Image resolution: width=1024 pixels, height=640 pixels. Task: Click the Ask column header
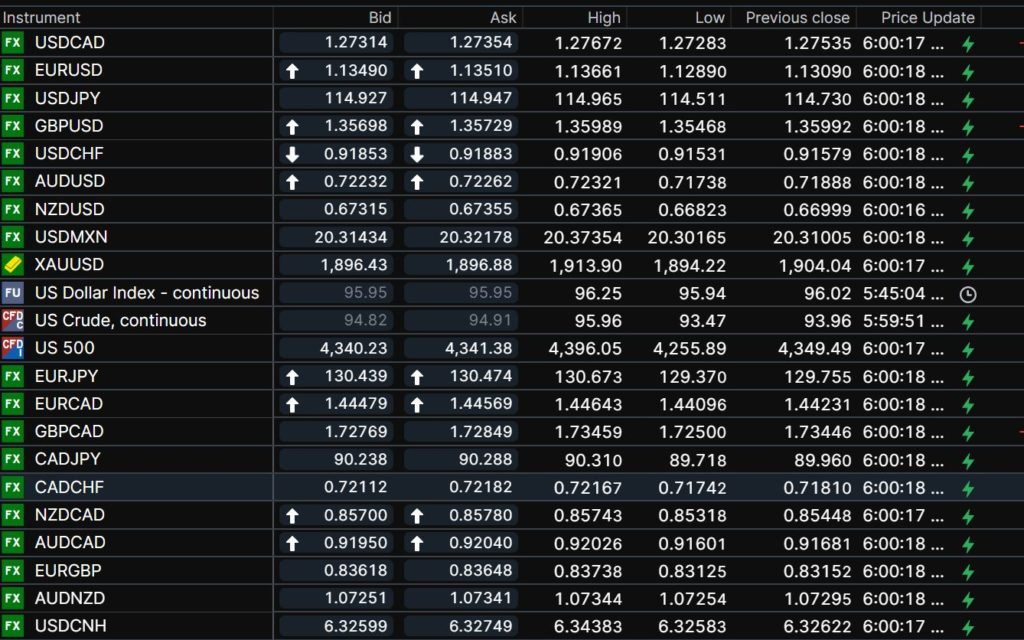(x=503, y=17)
